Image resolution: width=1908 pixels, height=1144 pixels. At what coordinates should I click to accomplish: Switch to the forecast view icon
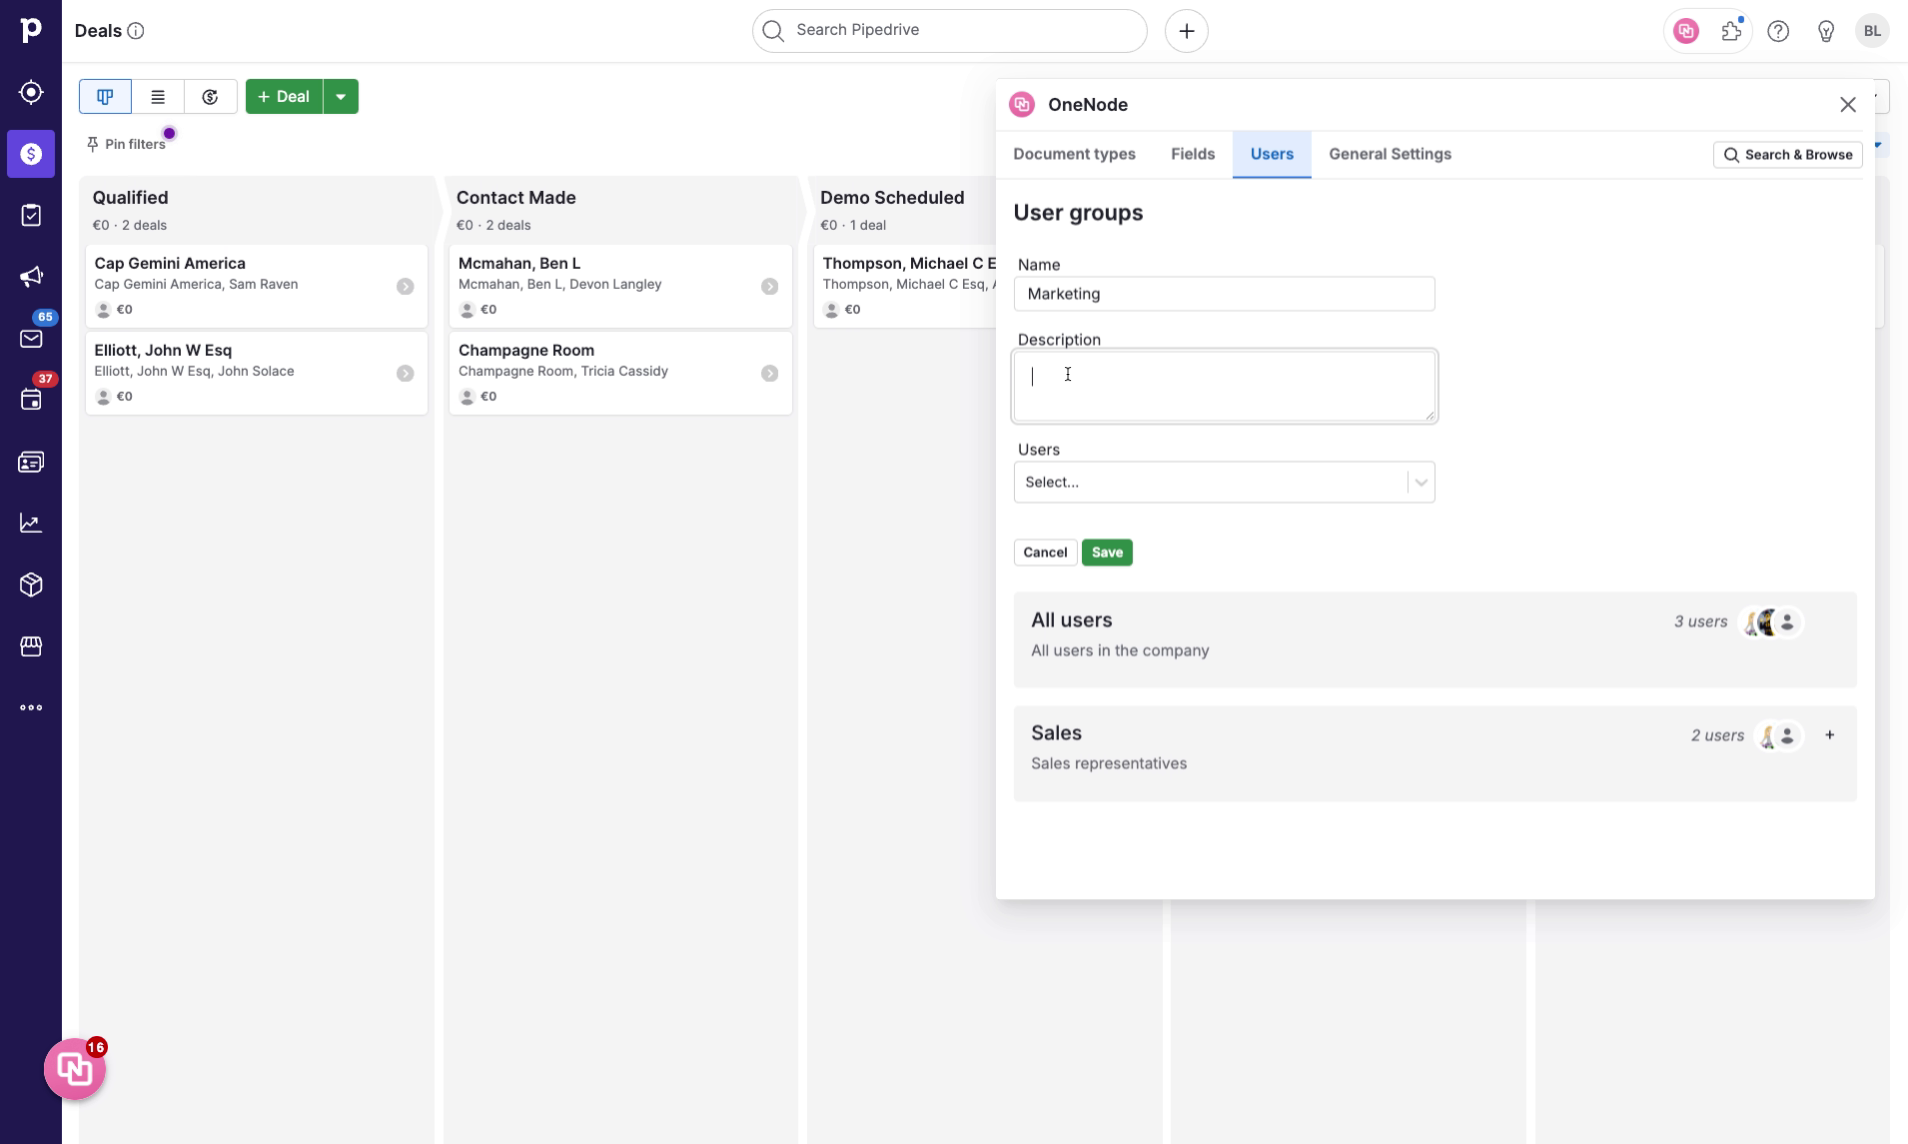210,97
